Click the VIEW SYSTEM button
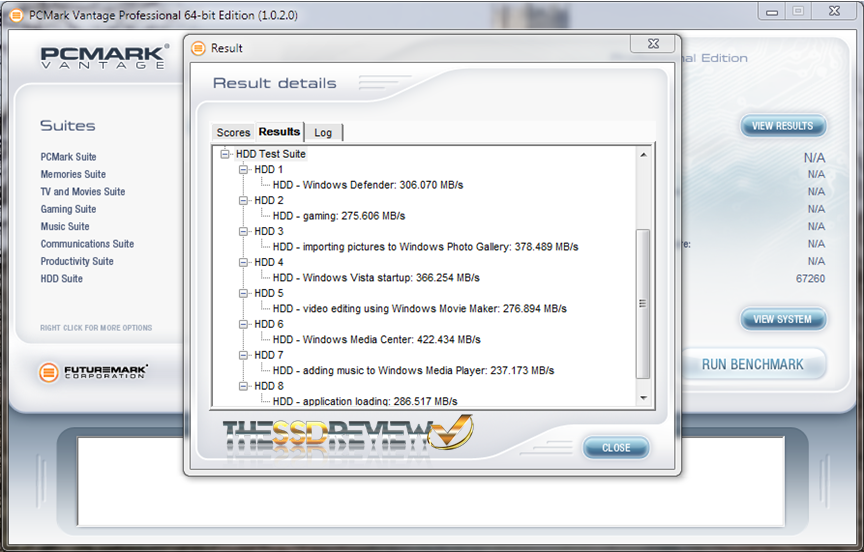The image size is (864, 552). click(782, 320)
